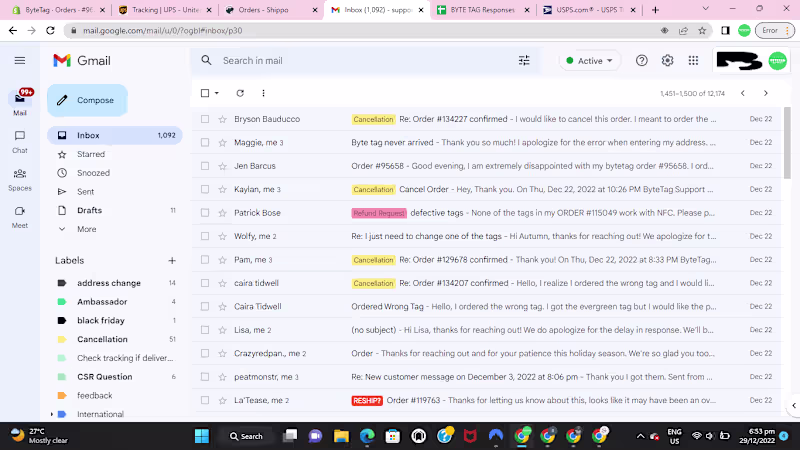Switch to ByteTag Orders tab

58,10
